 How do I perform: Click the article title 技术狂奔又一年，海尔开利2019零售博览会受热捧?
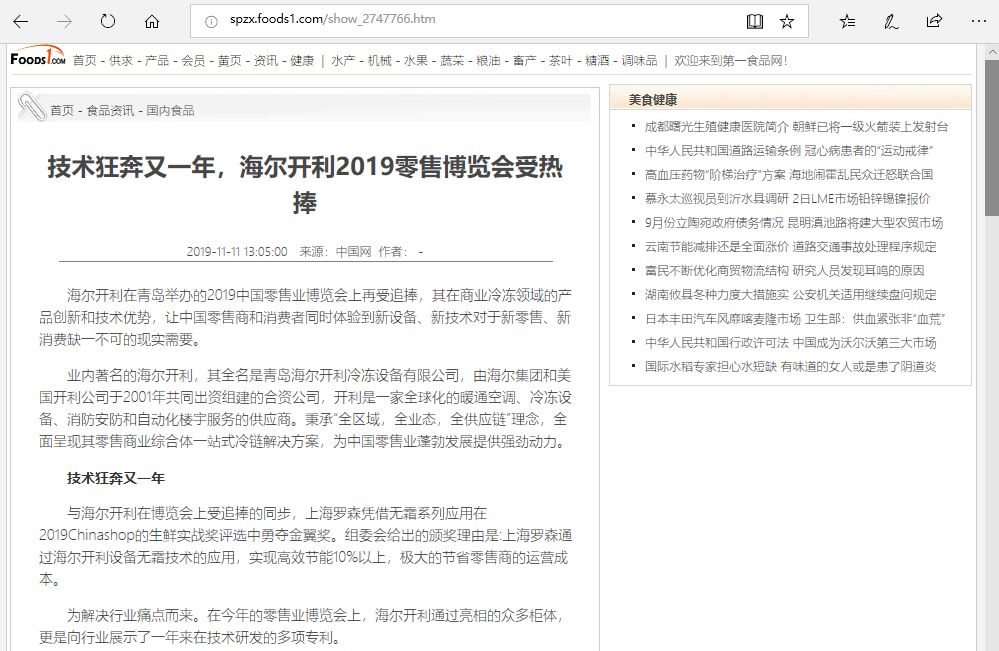pyautogui.click(x=305, y=185)
